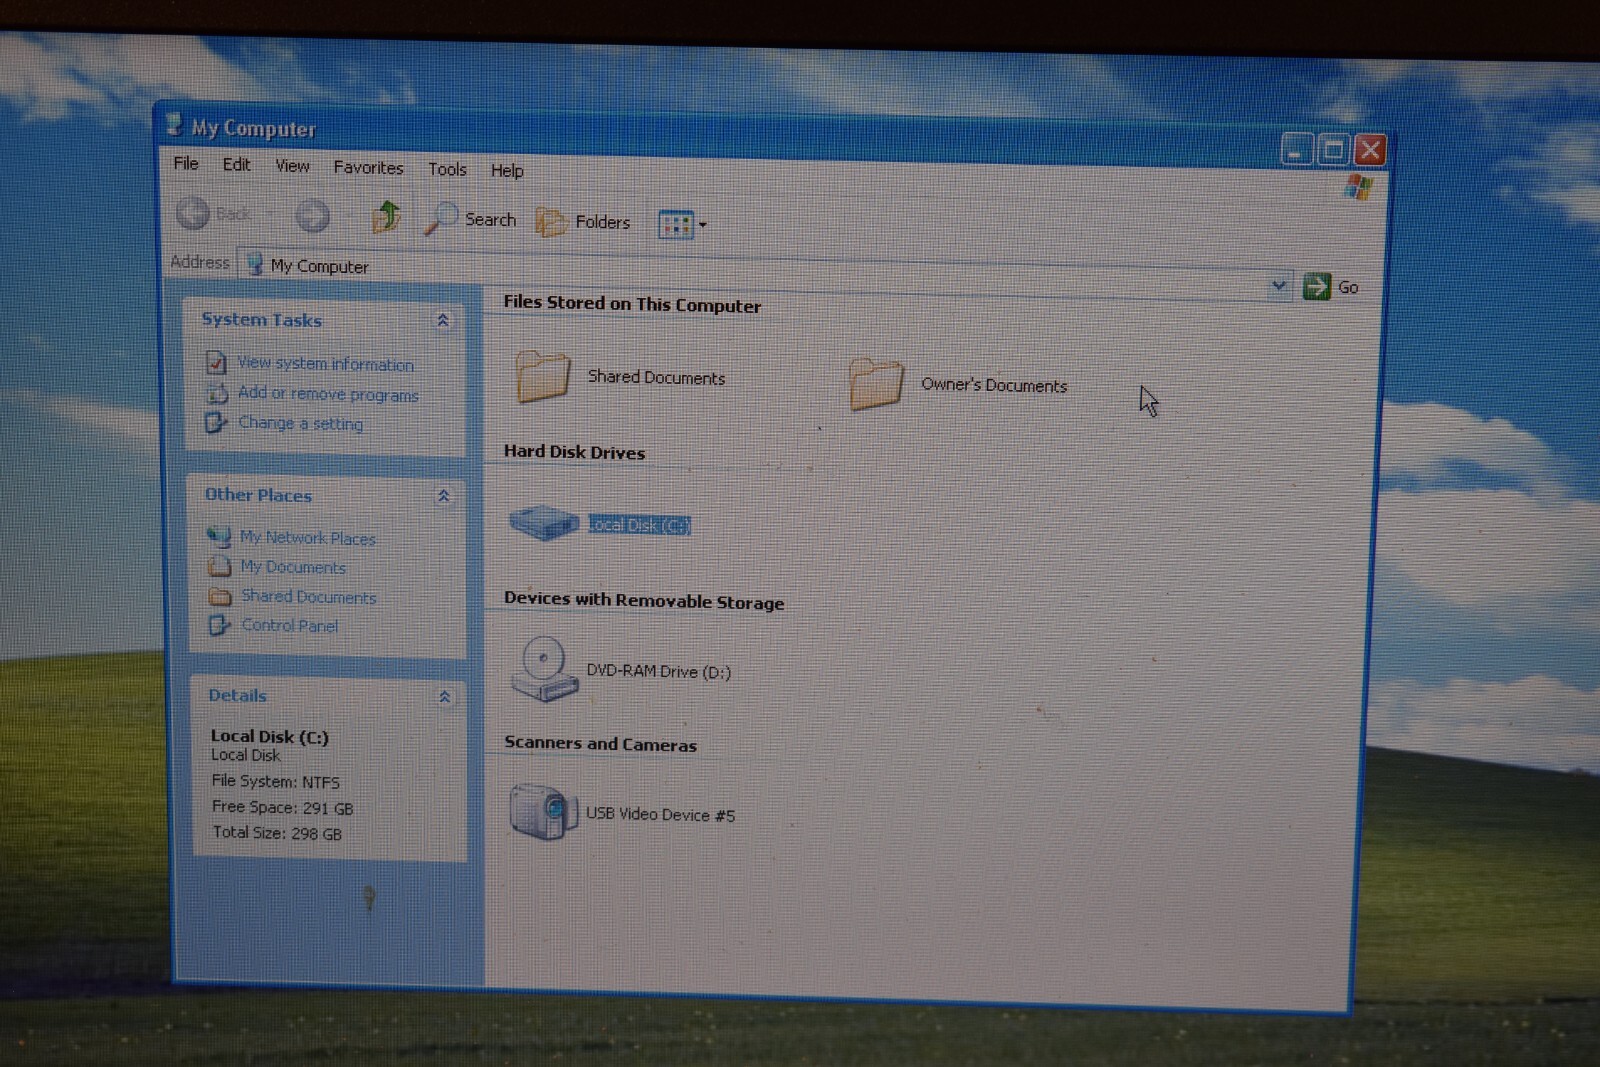Click Add or remove programs link

(x=328, y=393)
